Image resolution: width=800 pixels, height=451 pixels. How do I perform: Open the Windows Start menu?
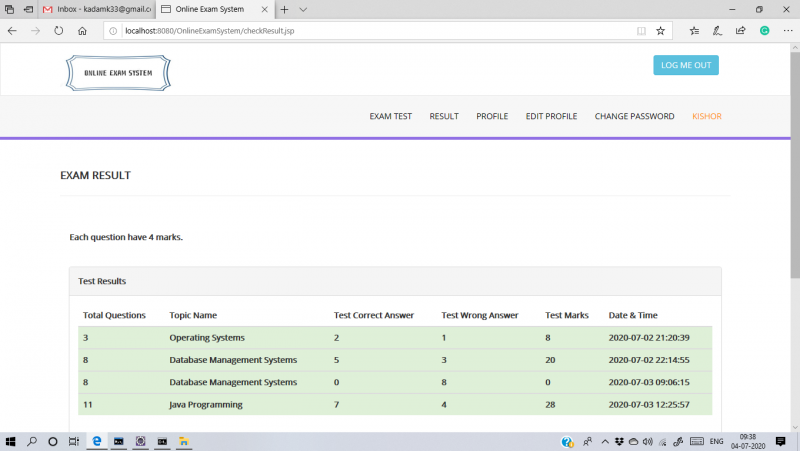(x=10, y=442)
